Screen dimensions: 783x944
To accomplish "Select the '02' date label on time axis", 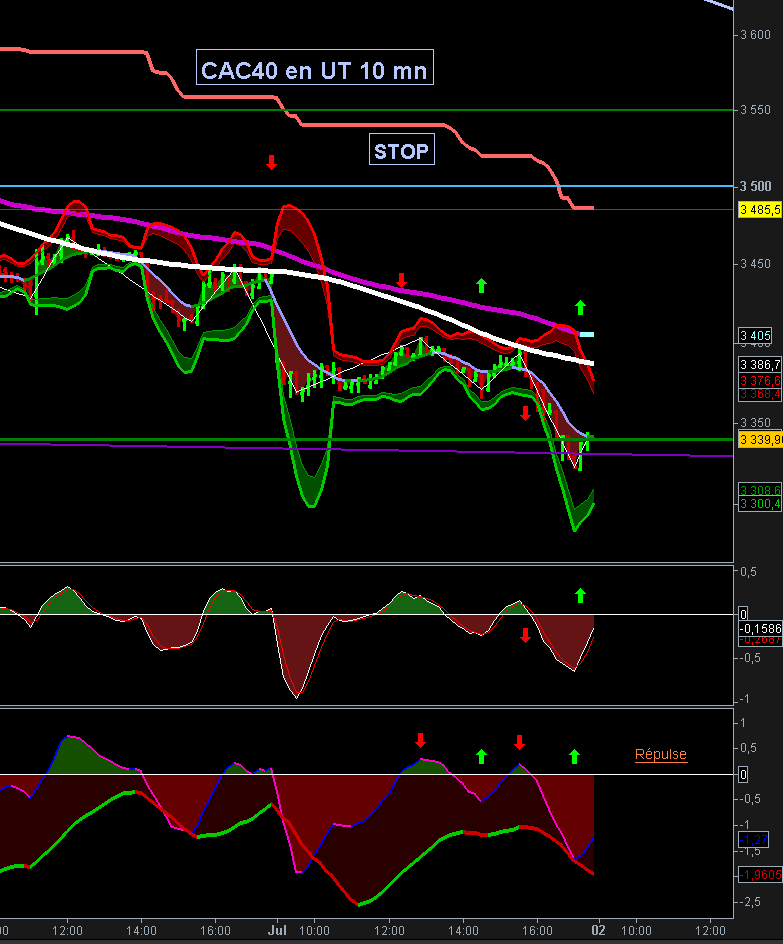I will coord(598,930).
